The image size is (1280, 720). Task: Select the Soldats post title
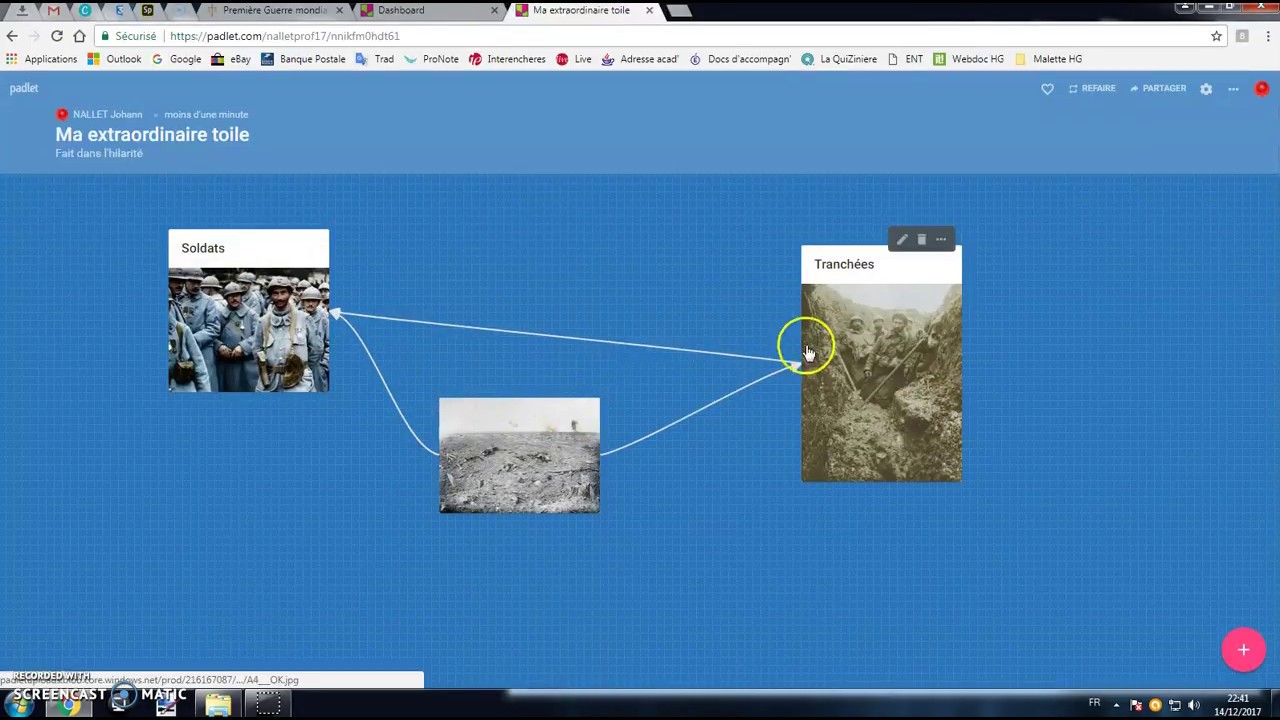tap(203, 248)
